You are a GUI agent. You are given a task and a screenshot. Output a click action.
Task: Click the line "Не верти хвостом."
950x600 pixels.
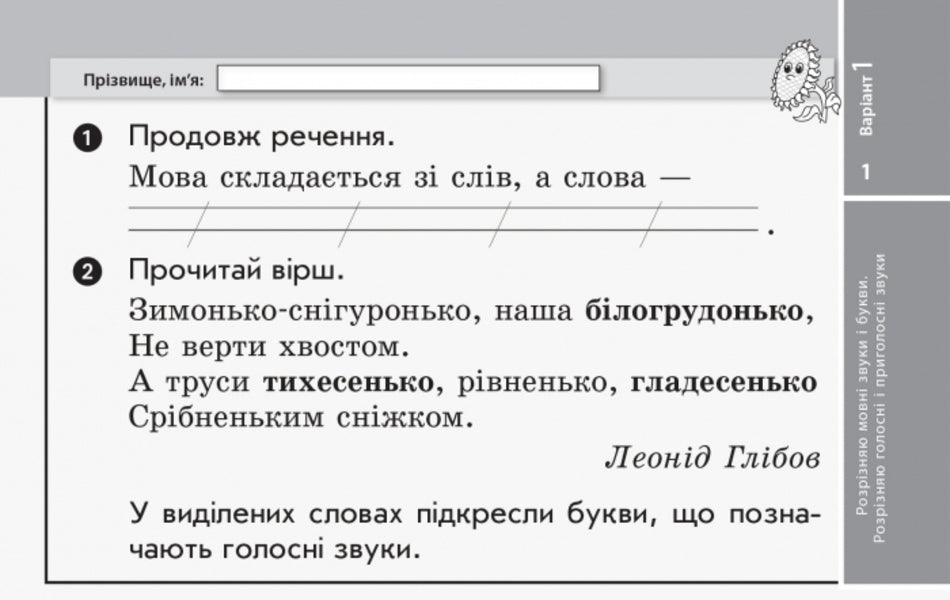pos(269,347)
